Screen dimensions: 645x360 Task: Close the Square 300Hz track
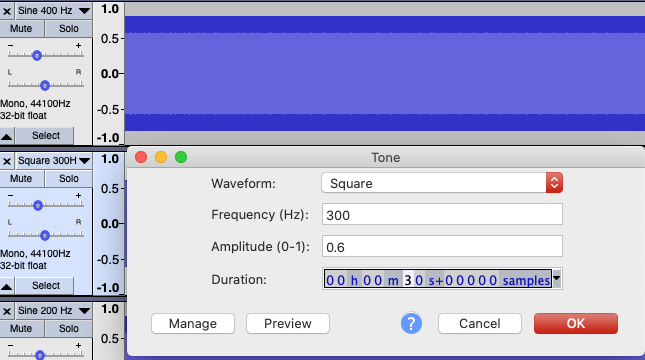click(7, 161)
